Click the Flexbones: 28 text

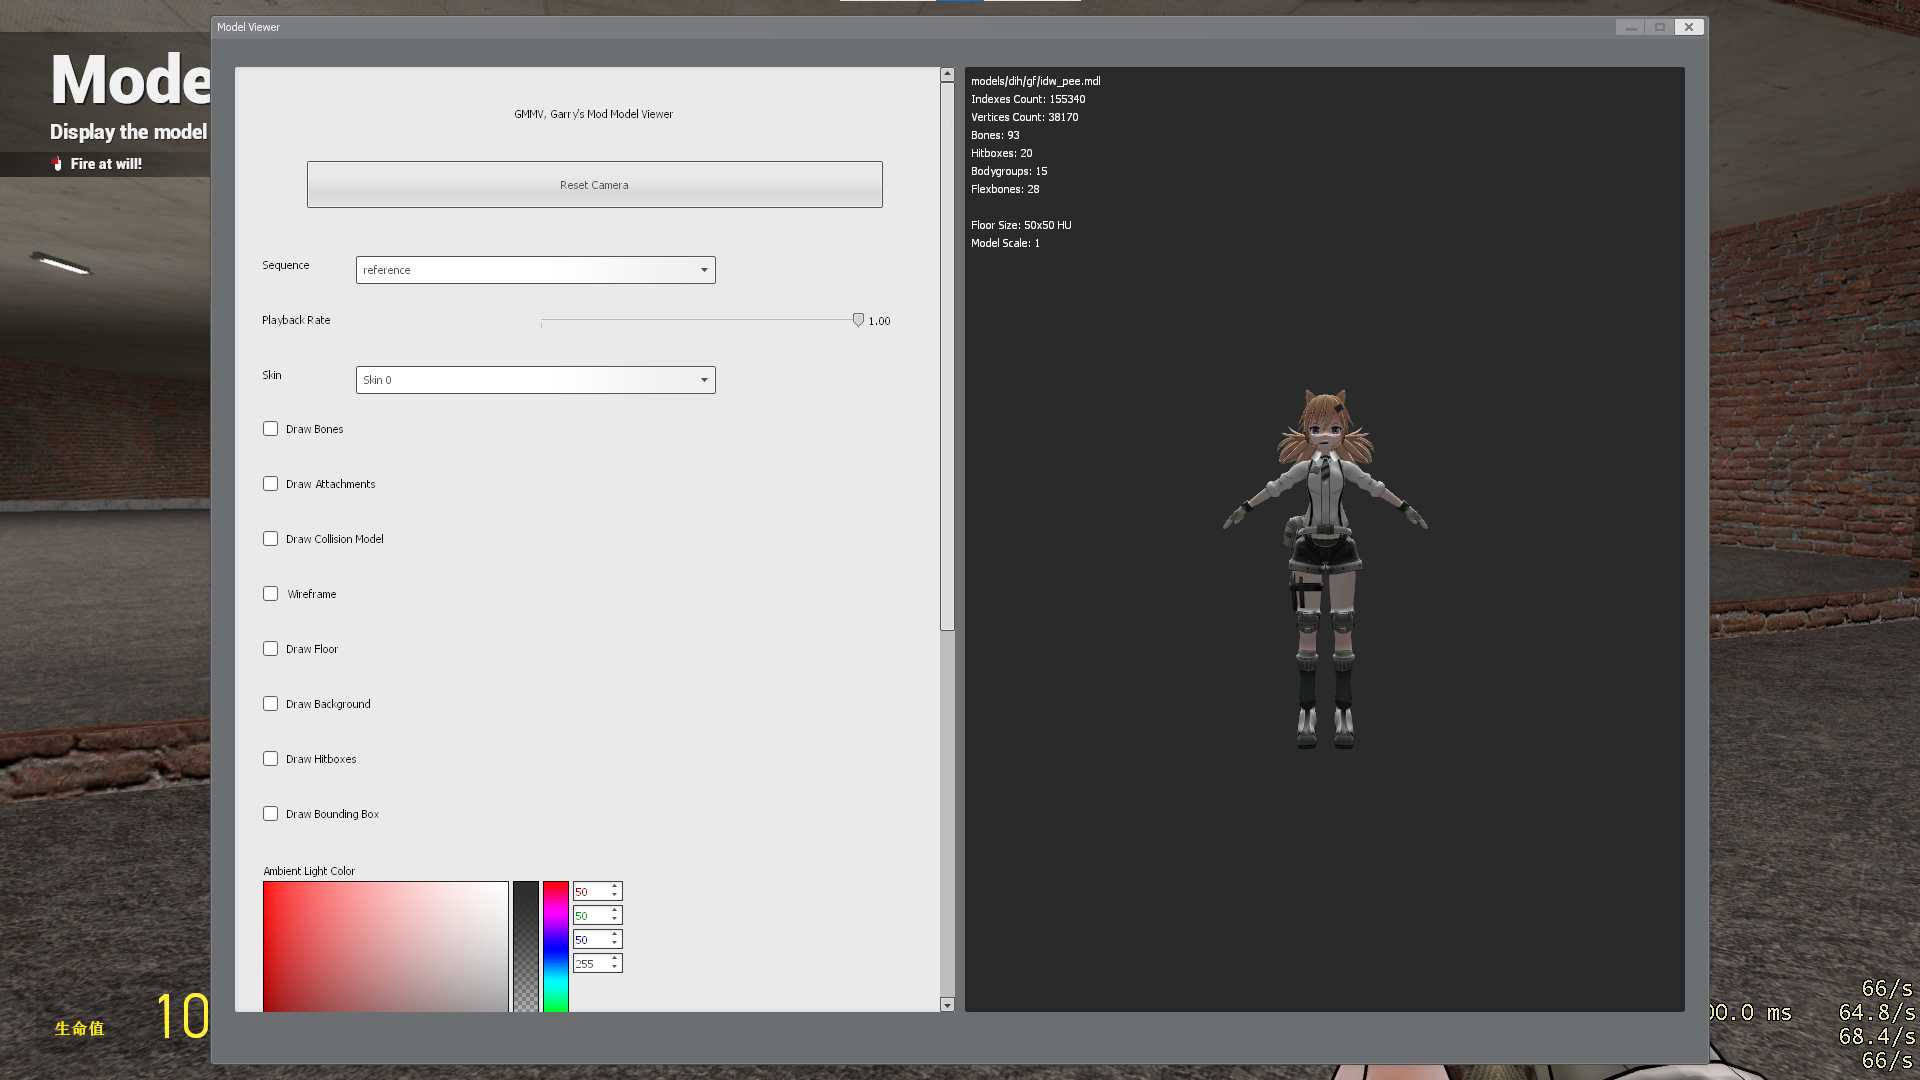click(1005, 189)
